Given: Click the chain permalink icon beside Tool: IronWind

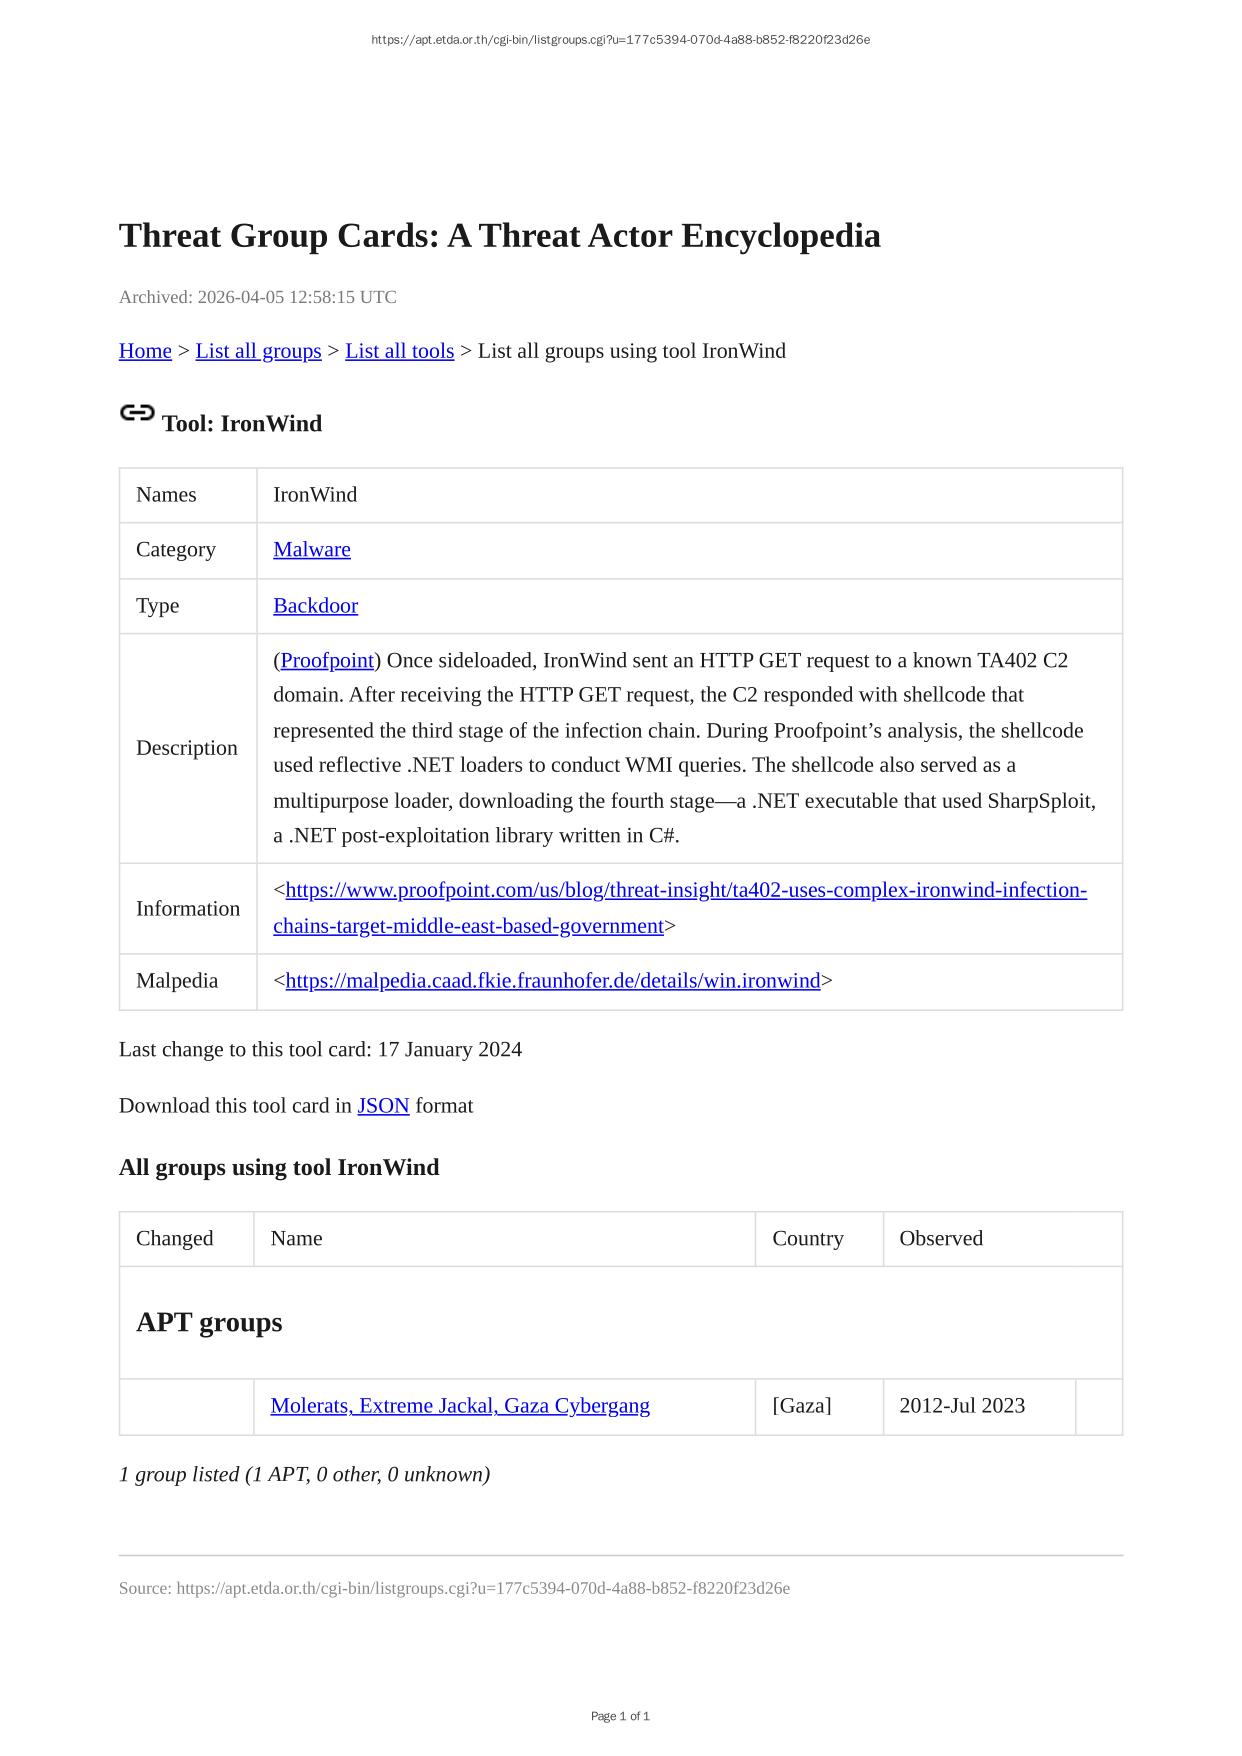Looking at the screenshot, I should point(137,413).
